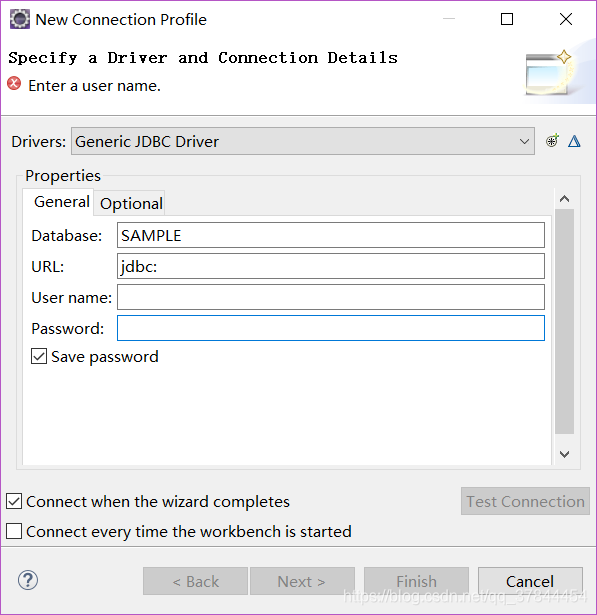Viewport: 597px width, 615px height.
Task: Click the "Enter a user name." message text
Action: (94, 86)
